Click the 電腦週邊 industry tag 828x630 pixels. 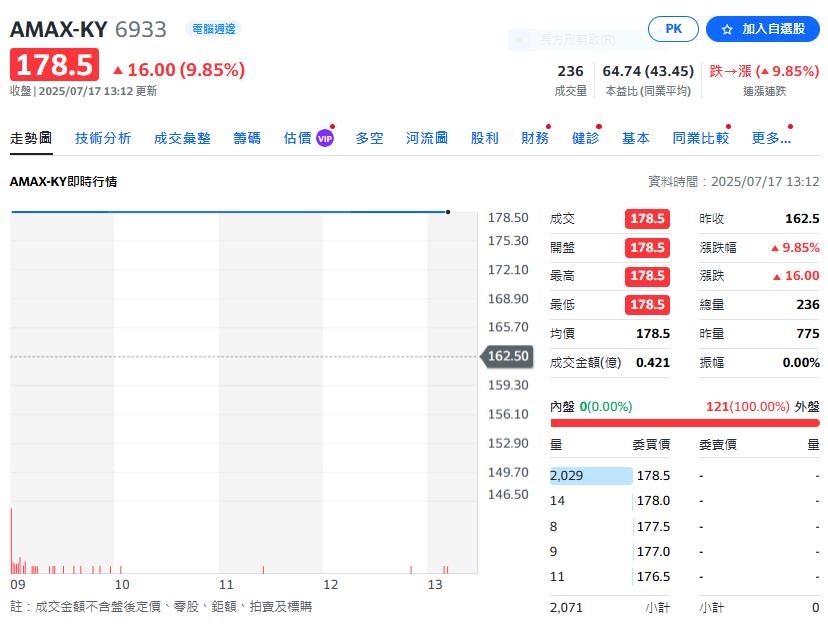click(212, 29)
